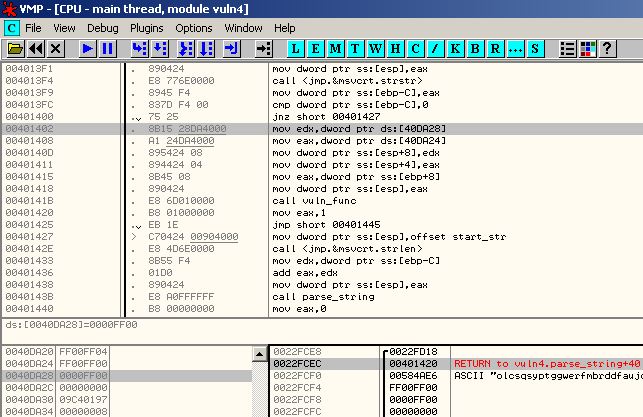Open the Plugins menu
The width and height of the screenshot is (643, 417).
tap(146, 28)
